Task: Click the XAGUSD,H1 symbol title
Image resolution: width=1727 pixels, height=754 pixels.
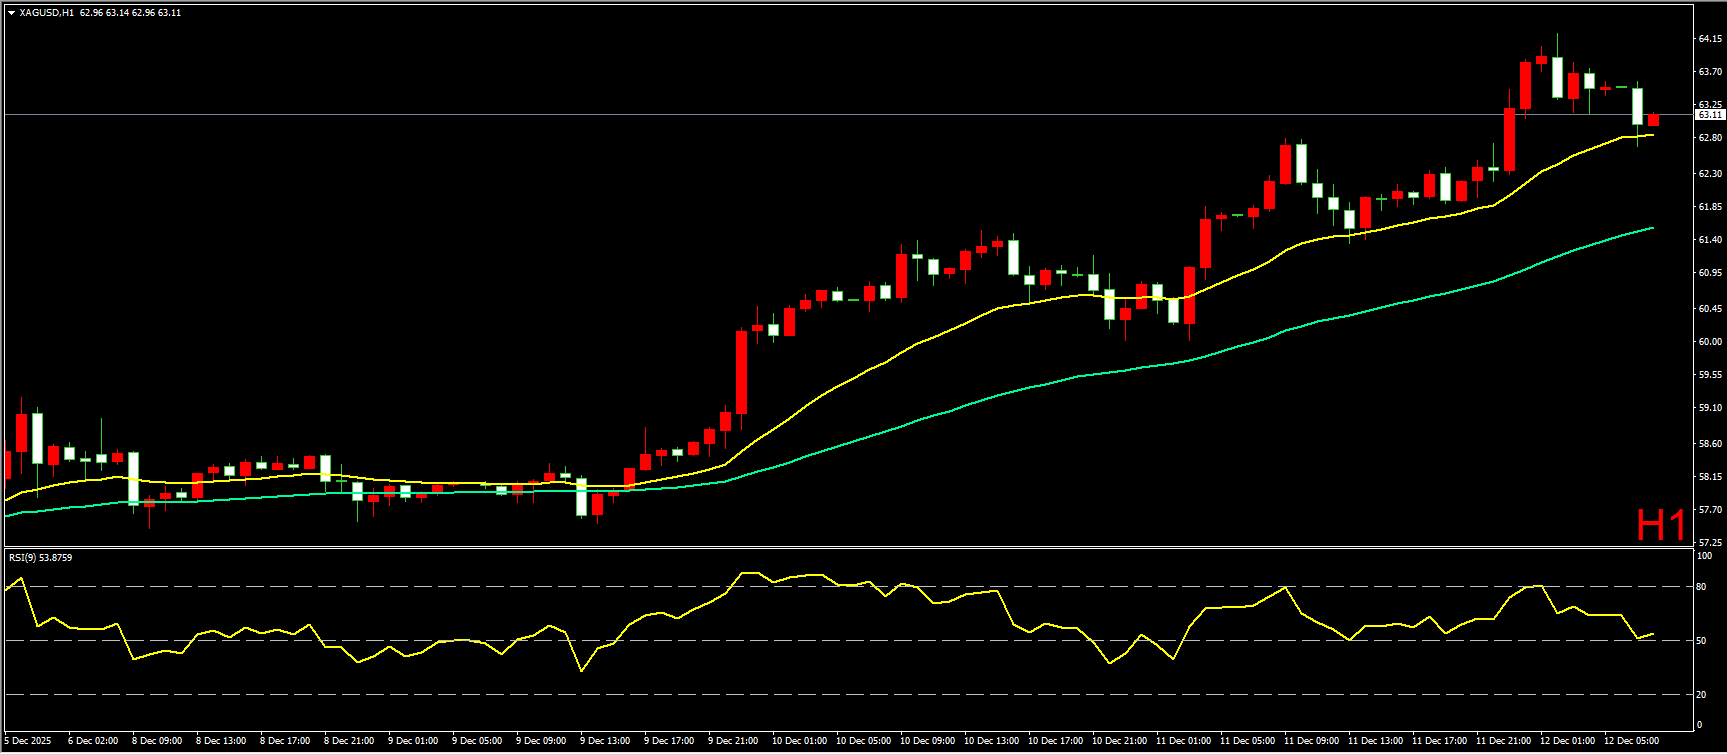Action: click(x=46, y=13)
